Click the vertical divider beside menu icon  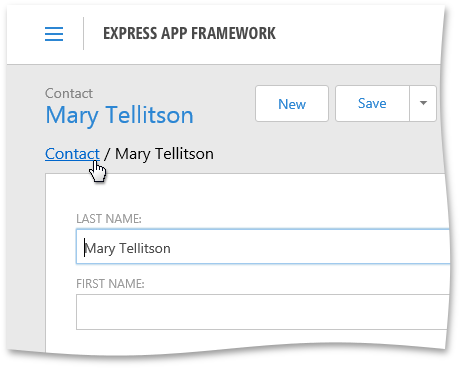83,34
